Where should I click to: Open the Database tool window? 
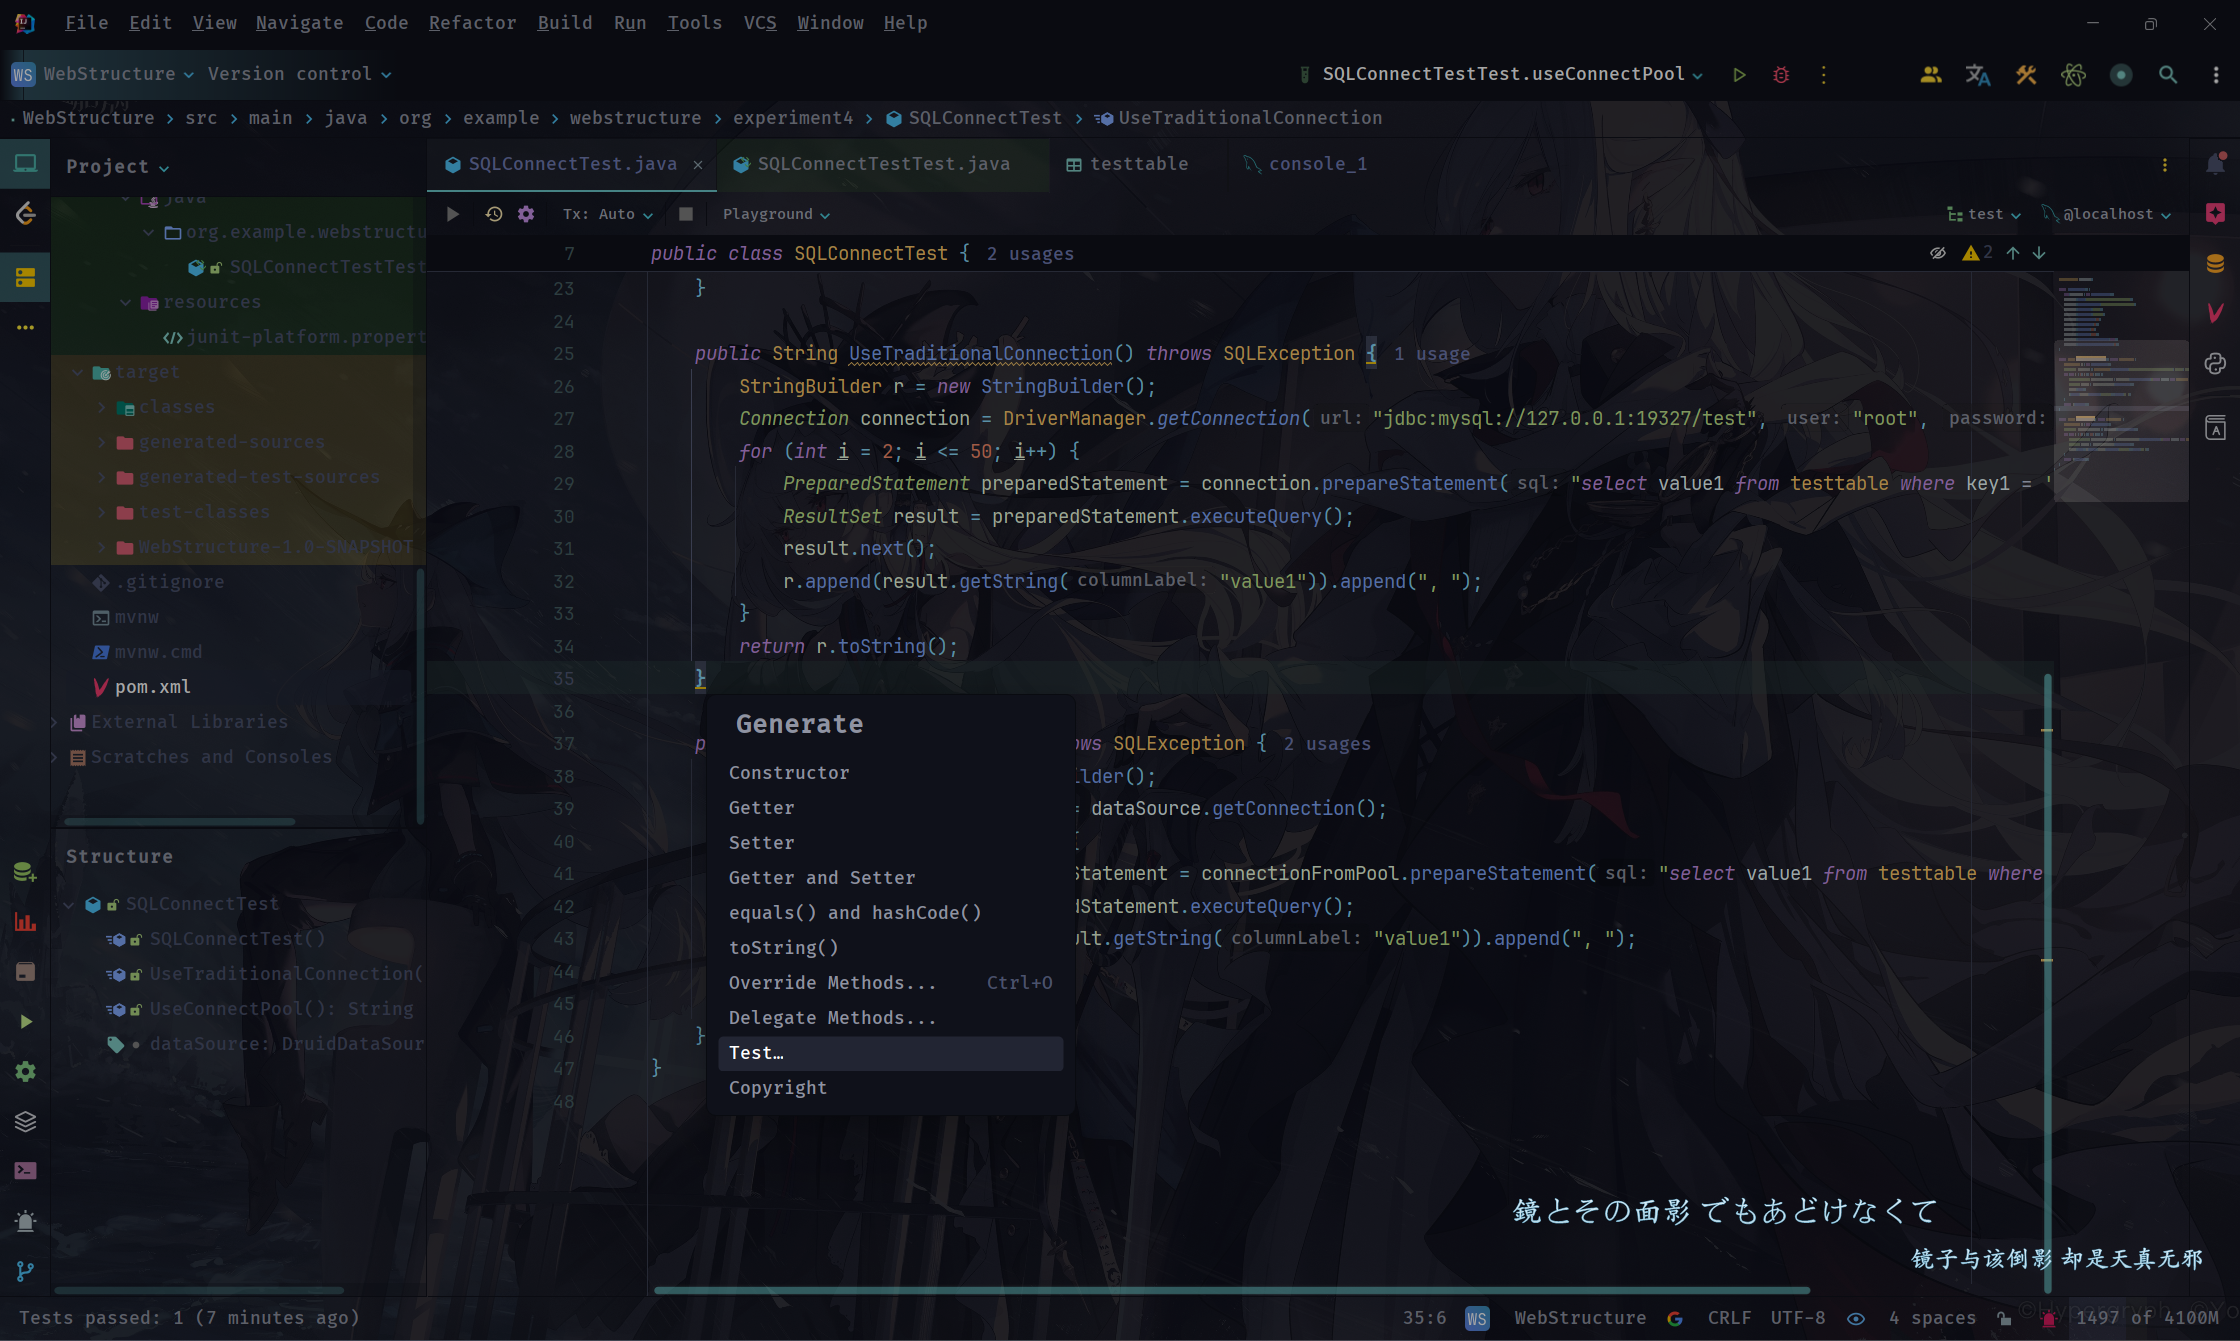pos(2216,263)
